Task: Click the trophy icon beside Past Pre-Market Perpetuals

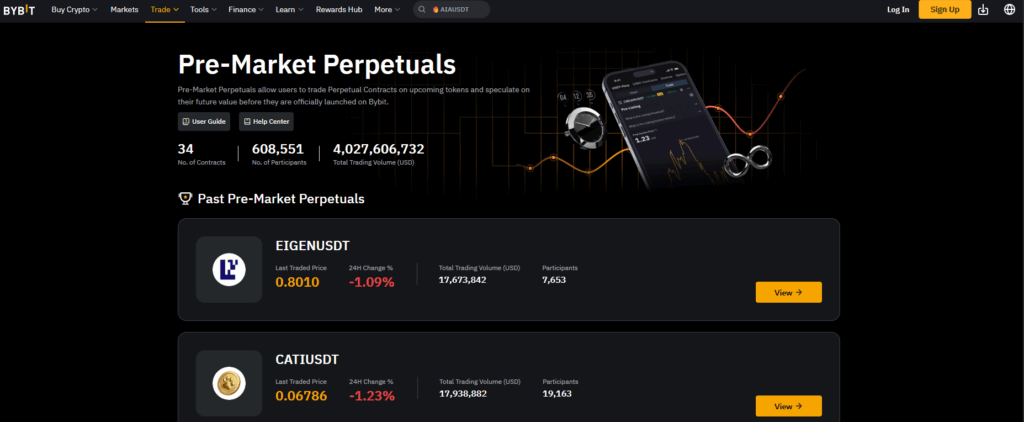Action: click(x=185, y=198)
